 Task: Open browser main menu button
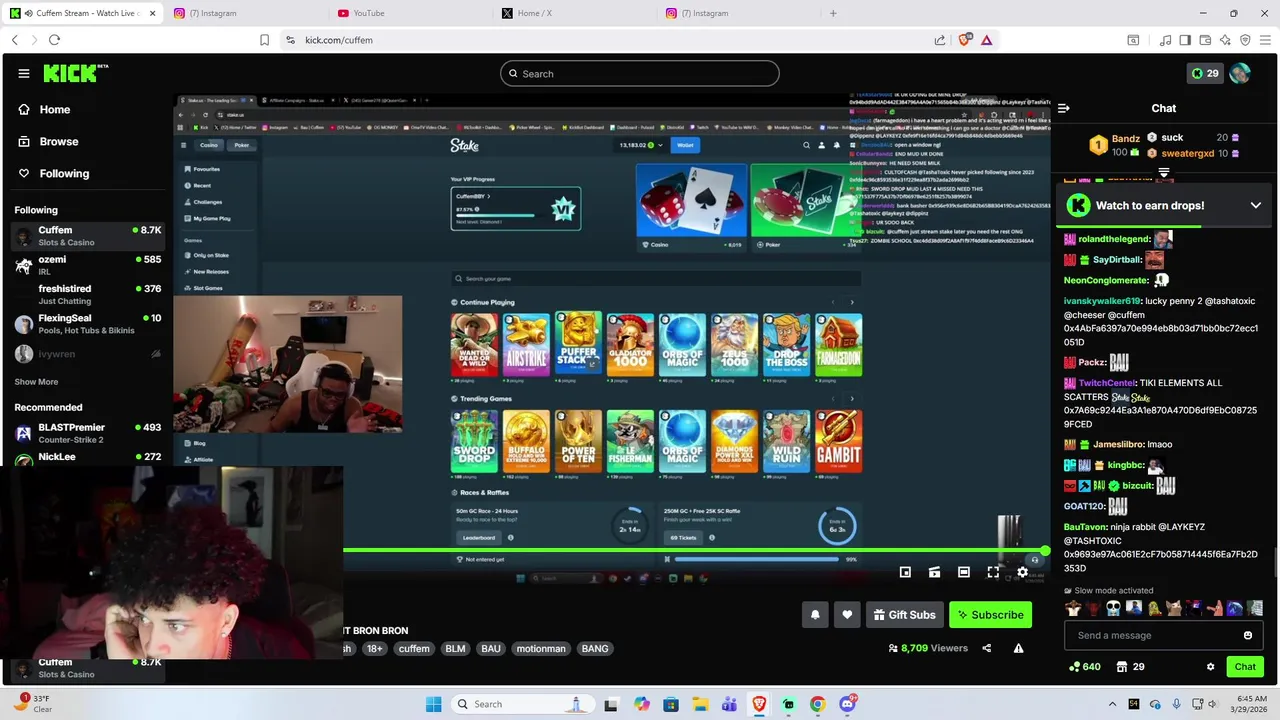coord(1265,40)
